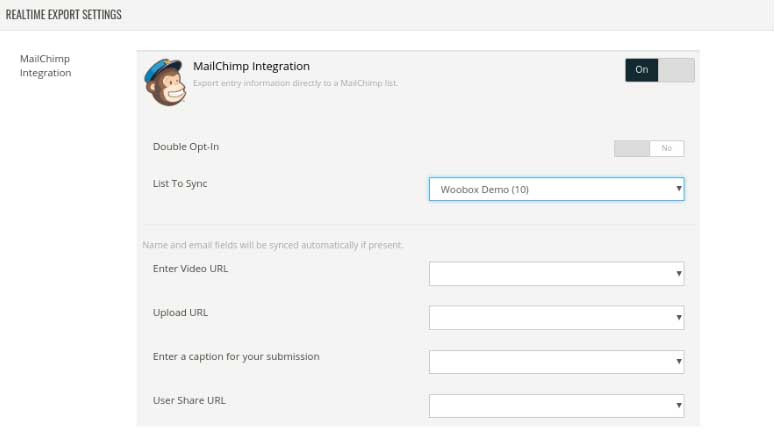Click arrow on Woobox Demo (10) select
This screenshot has height=446, width=775.
tap(679, 188)
